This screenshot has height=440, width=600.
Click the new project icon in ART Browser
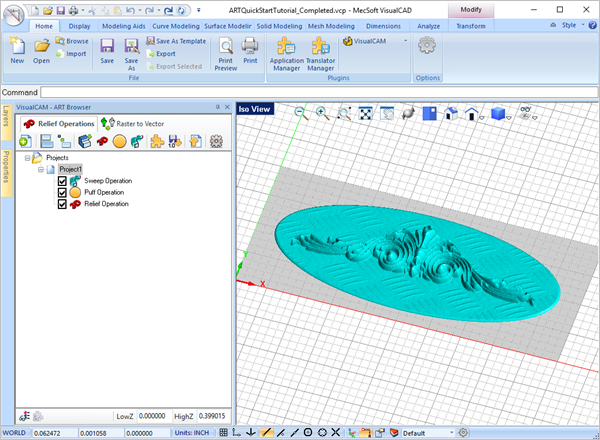[23, 142]
